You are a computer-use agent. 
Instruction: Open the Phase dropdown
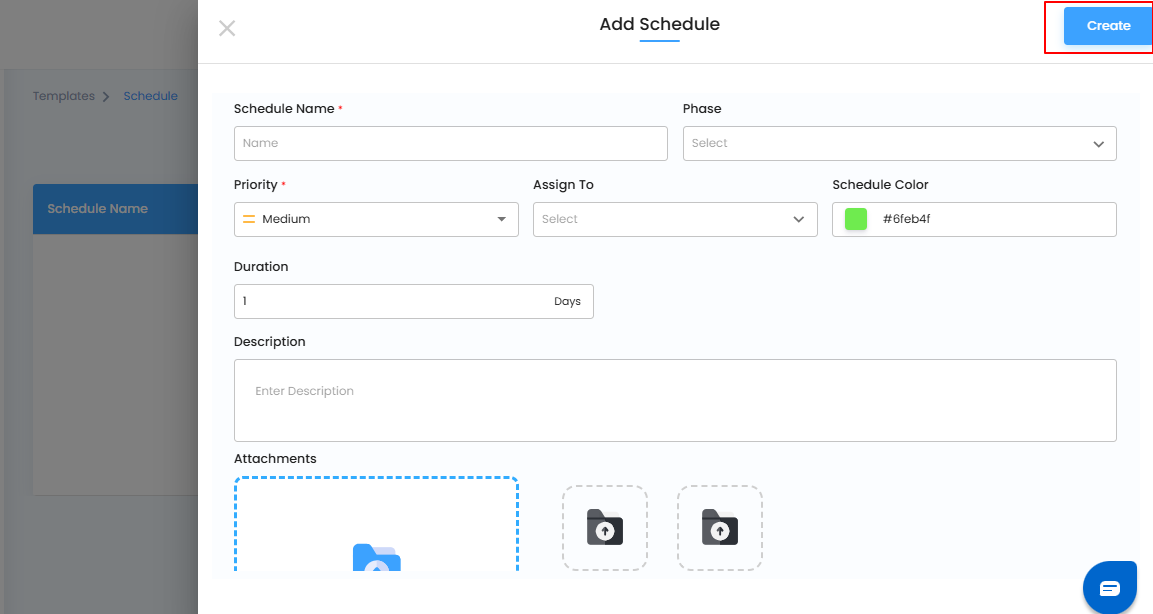tap(899, 143)
